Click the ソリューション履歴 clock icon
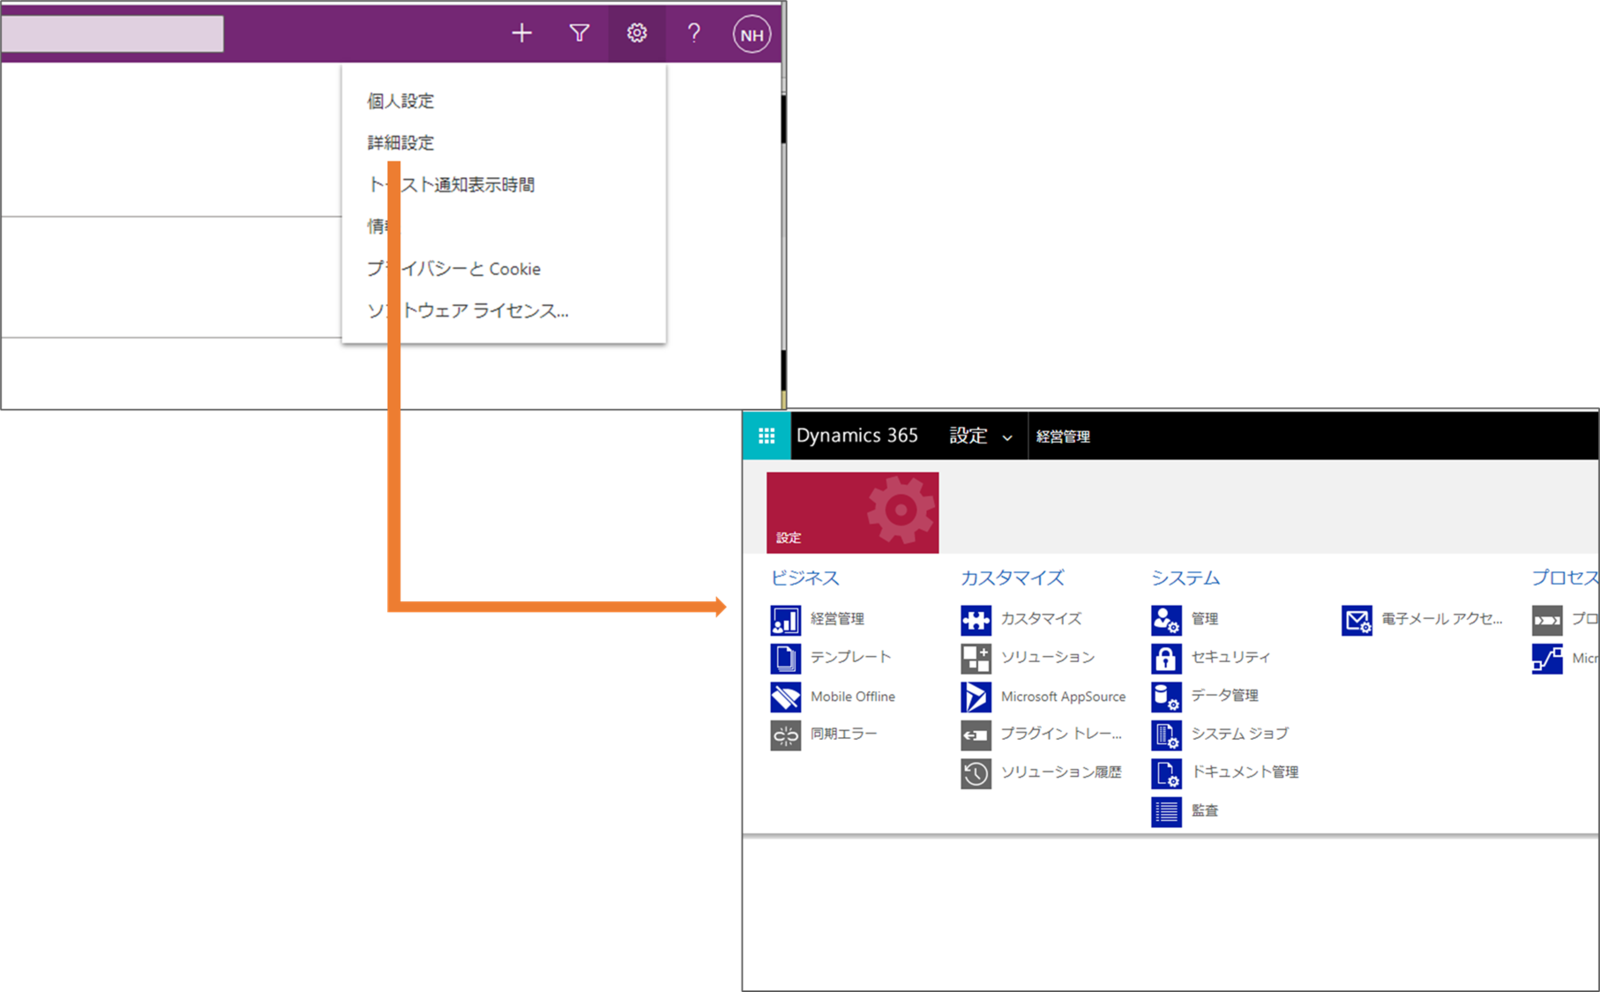The width and height of the screenshot is (1600, 992). tap(976, 773)
